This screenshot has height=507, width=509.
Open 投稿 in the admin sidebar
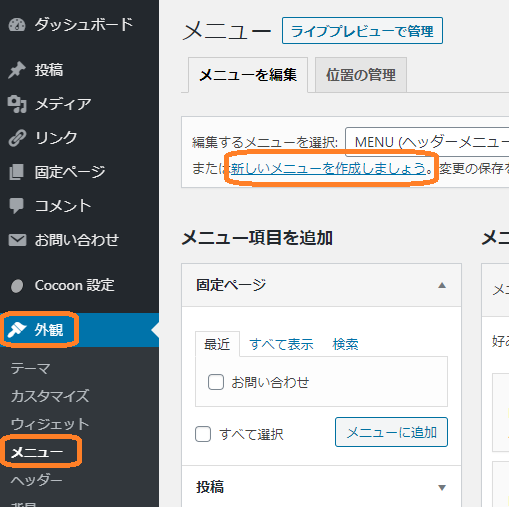[49, 70]
